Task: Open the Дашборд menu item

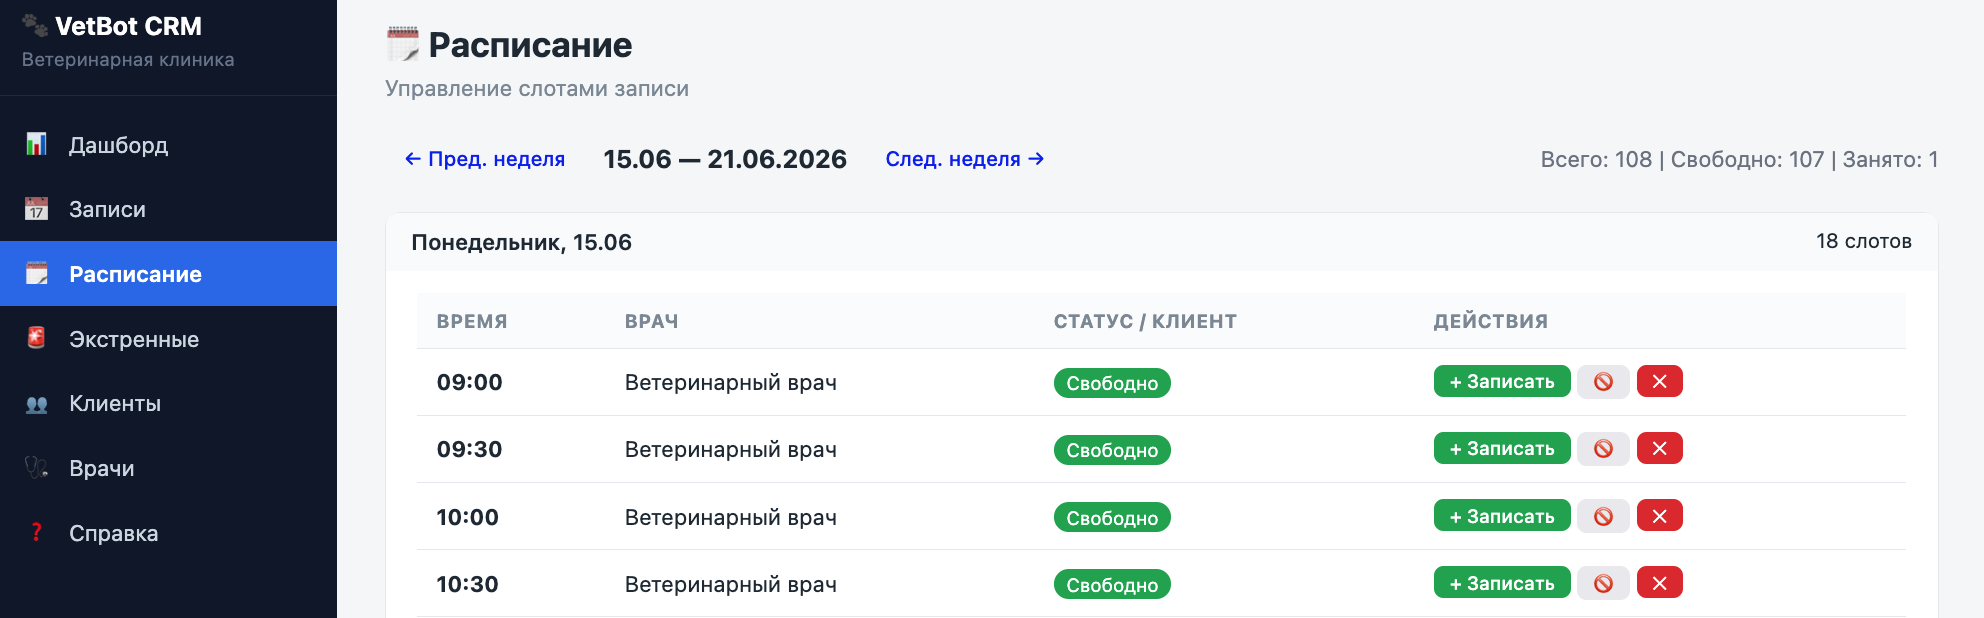Action: (x=168, y=144)
